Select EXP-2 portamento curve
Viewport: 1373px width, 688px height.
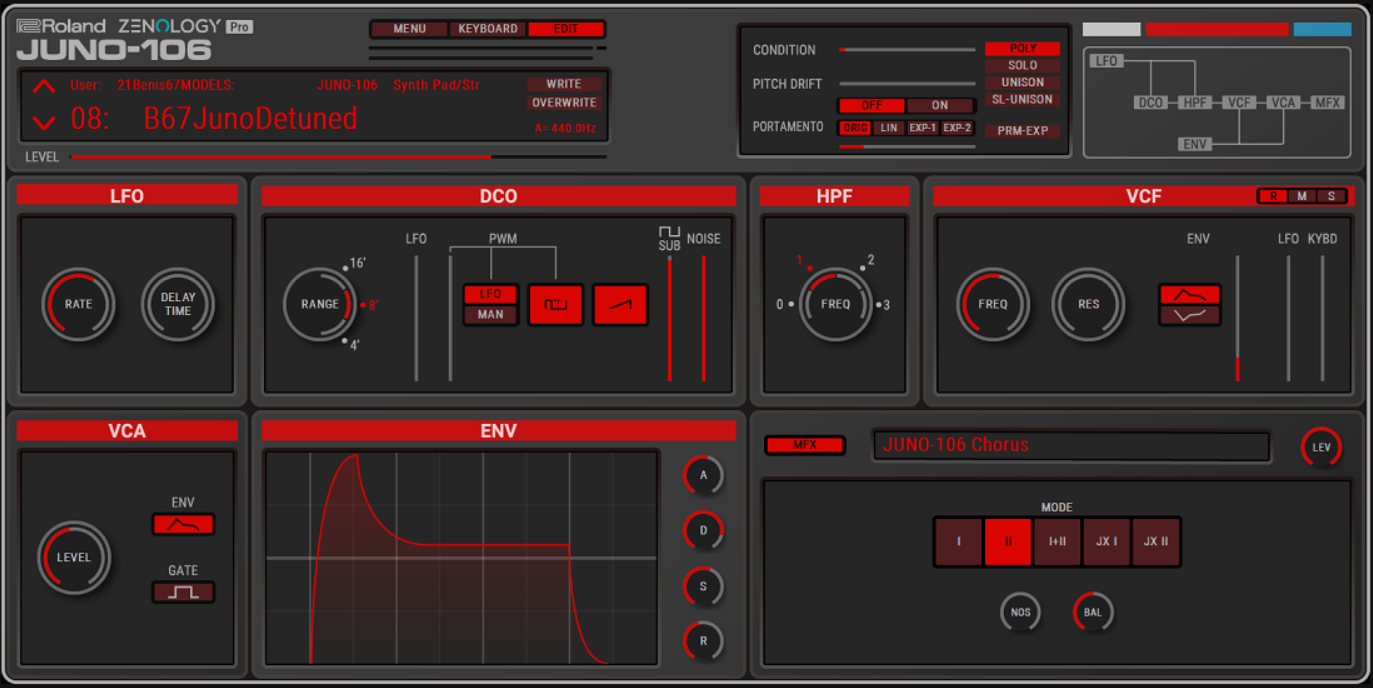pos(957,128)
